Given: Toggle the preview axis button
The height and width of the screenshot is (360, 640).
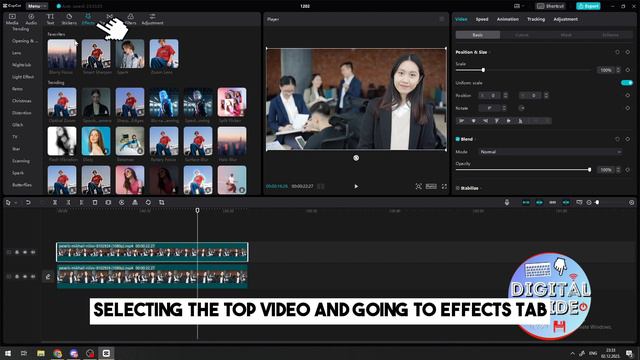Looking at the screenshot, I should [566, 202].
